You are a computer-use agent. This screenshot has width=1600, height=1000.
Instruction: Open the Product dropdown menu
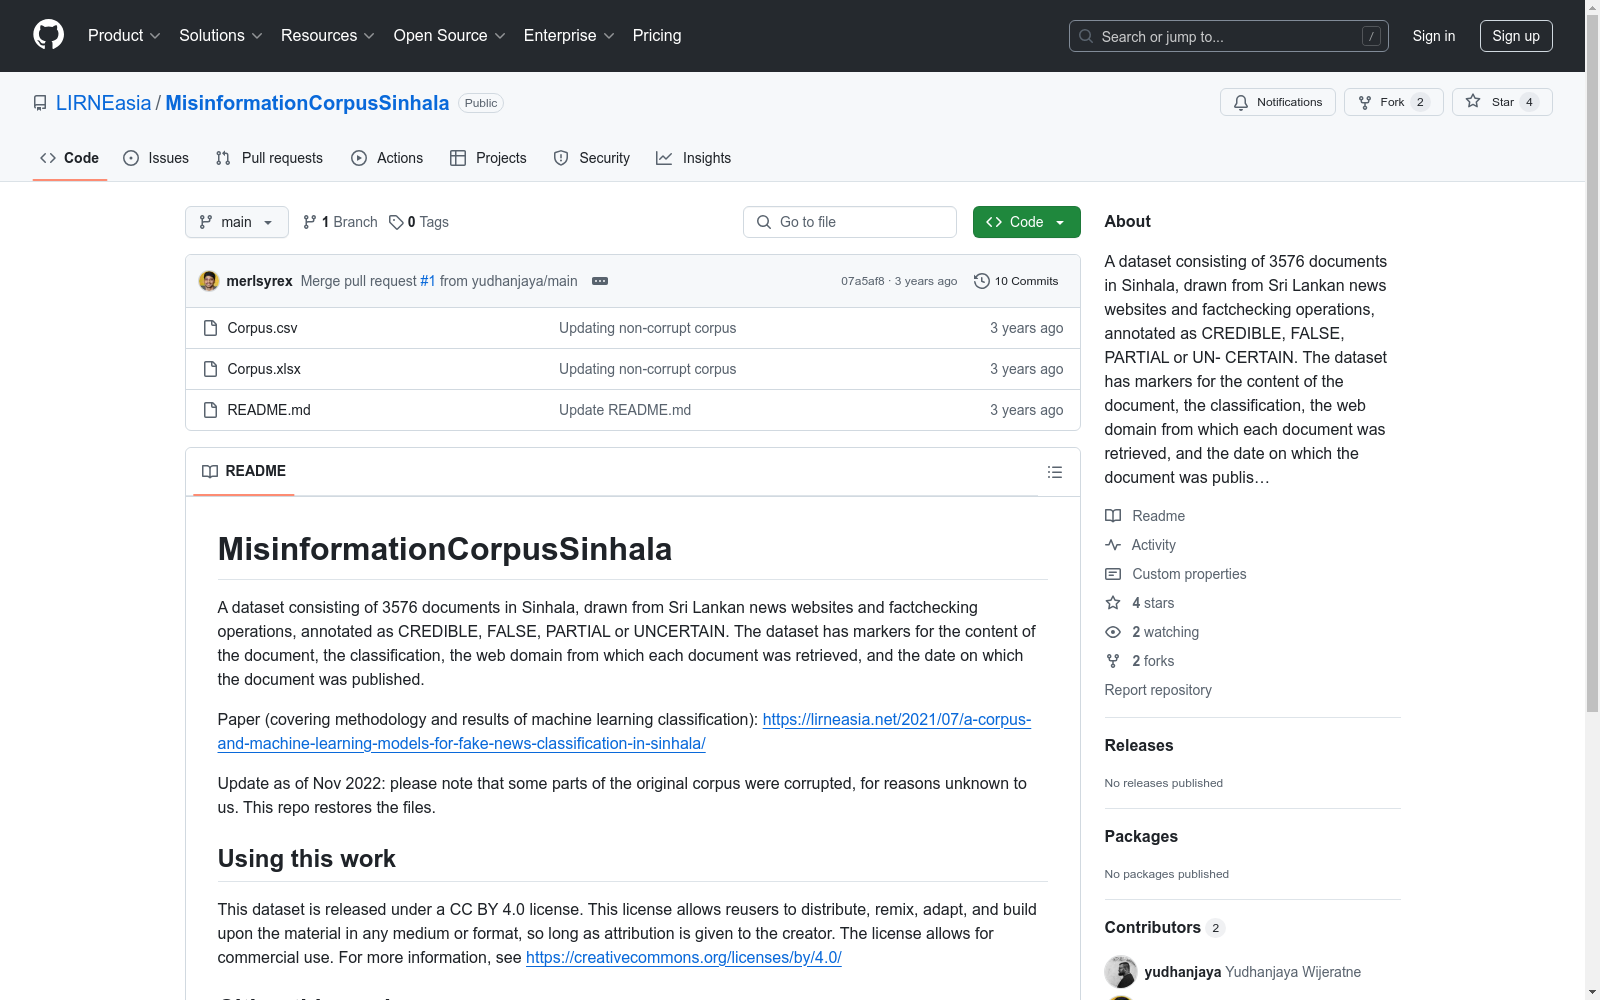(x=124, y=36)
